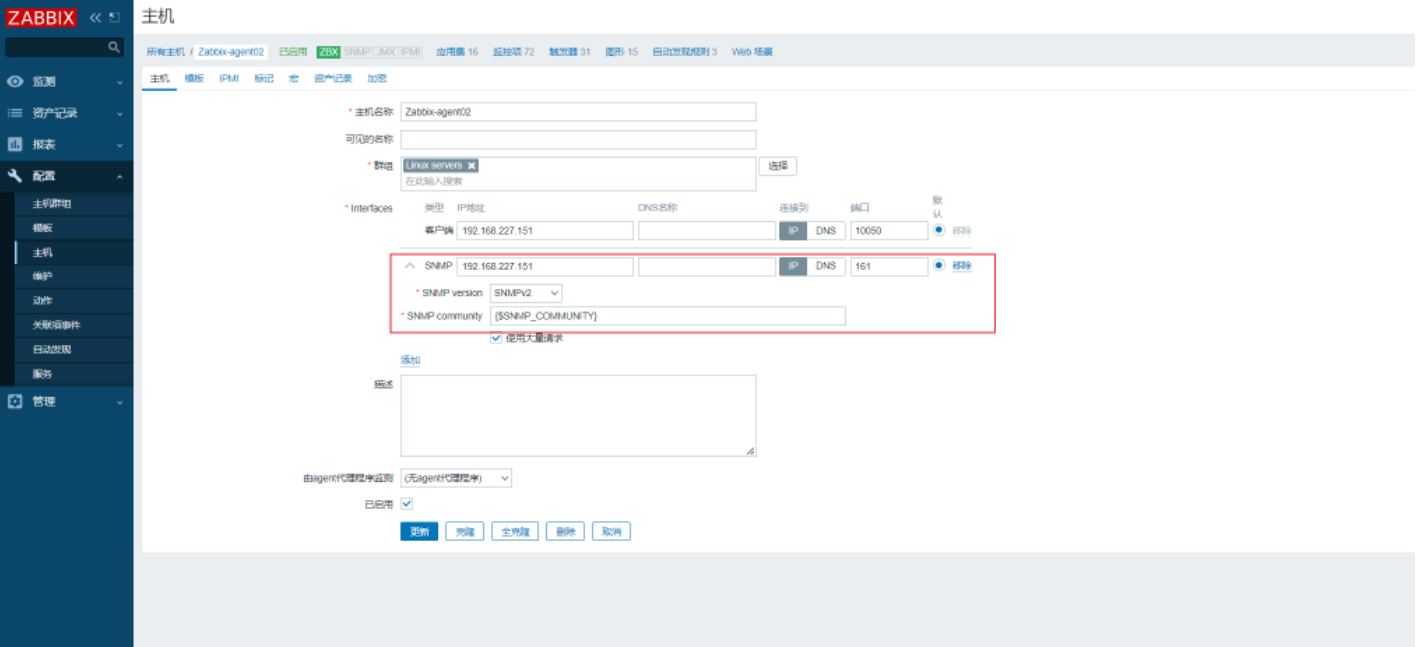
Task: Click the 全克隆 button
Action: click(515, 531)
